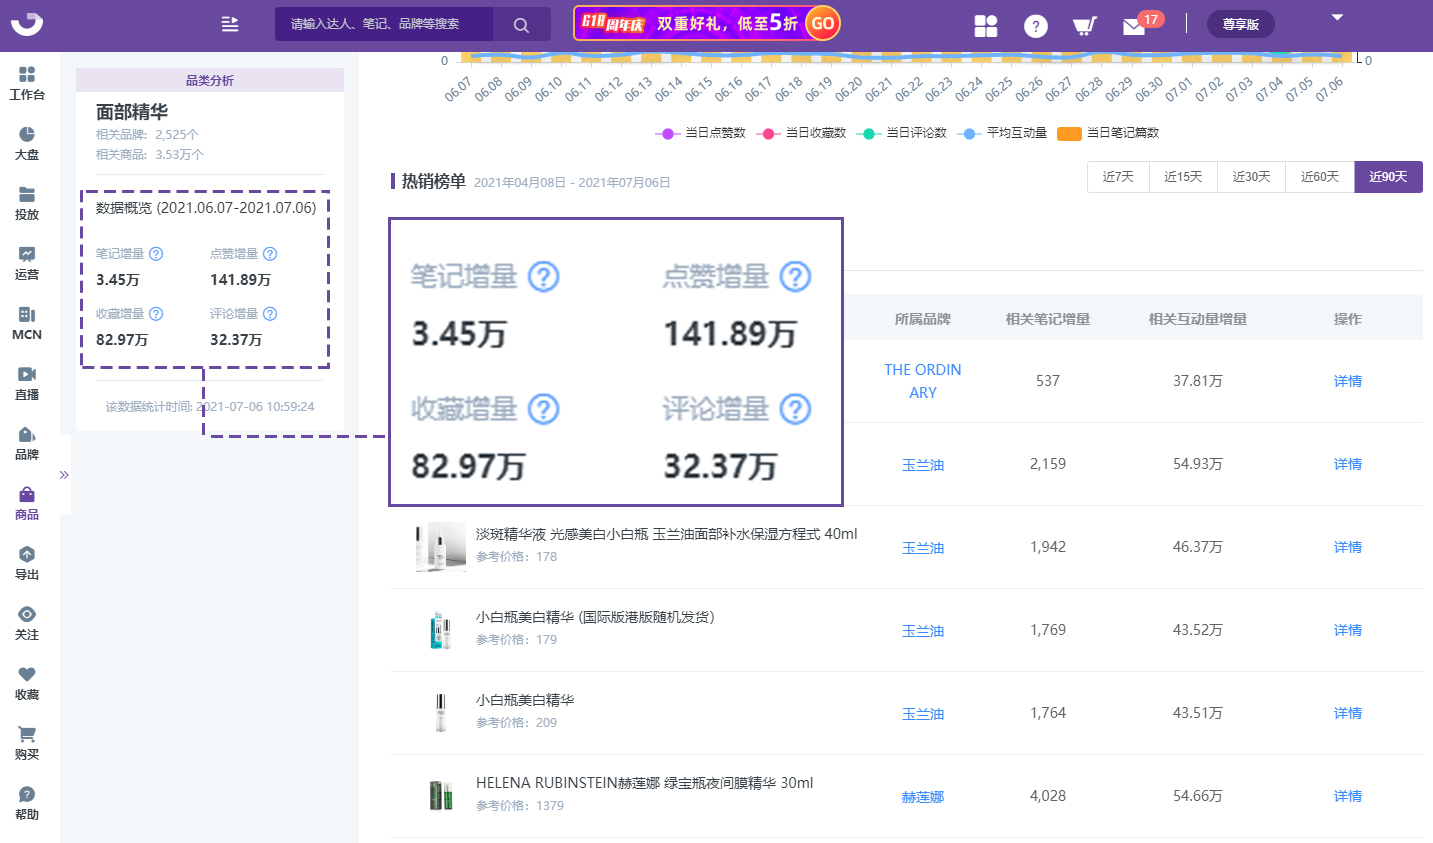Click help icon next to 点赞增量 in sidebar panel
Image resolution: width=1433 pixels, height=843 pixels.
[x=270, y=254]
